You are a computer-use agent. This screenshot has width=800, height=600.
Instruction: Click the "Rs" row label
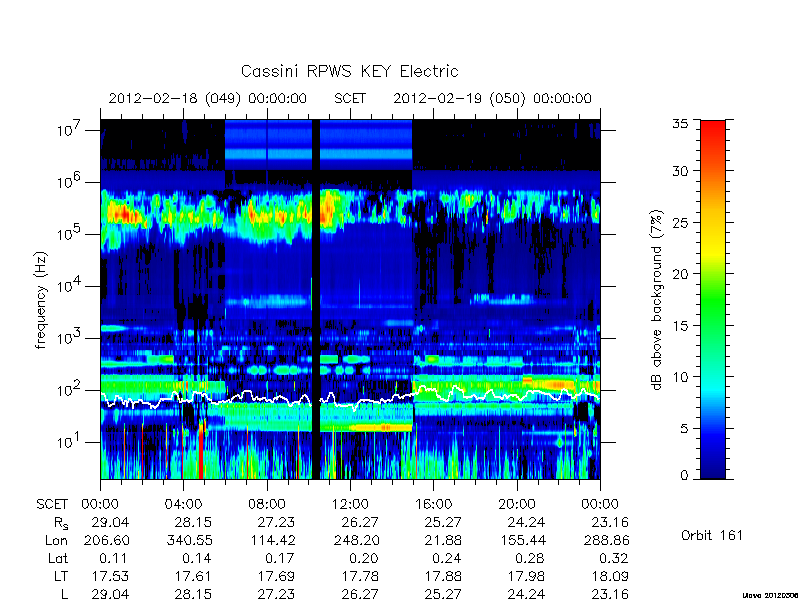click(60, 523)
